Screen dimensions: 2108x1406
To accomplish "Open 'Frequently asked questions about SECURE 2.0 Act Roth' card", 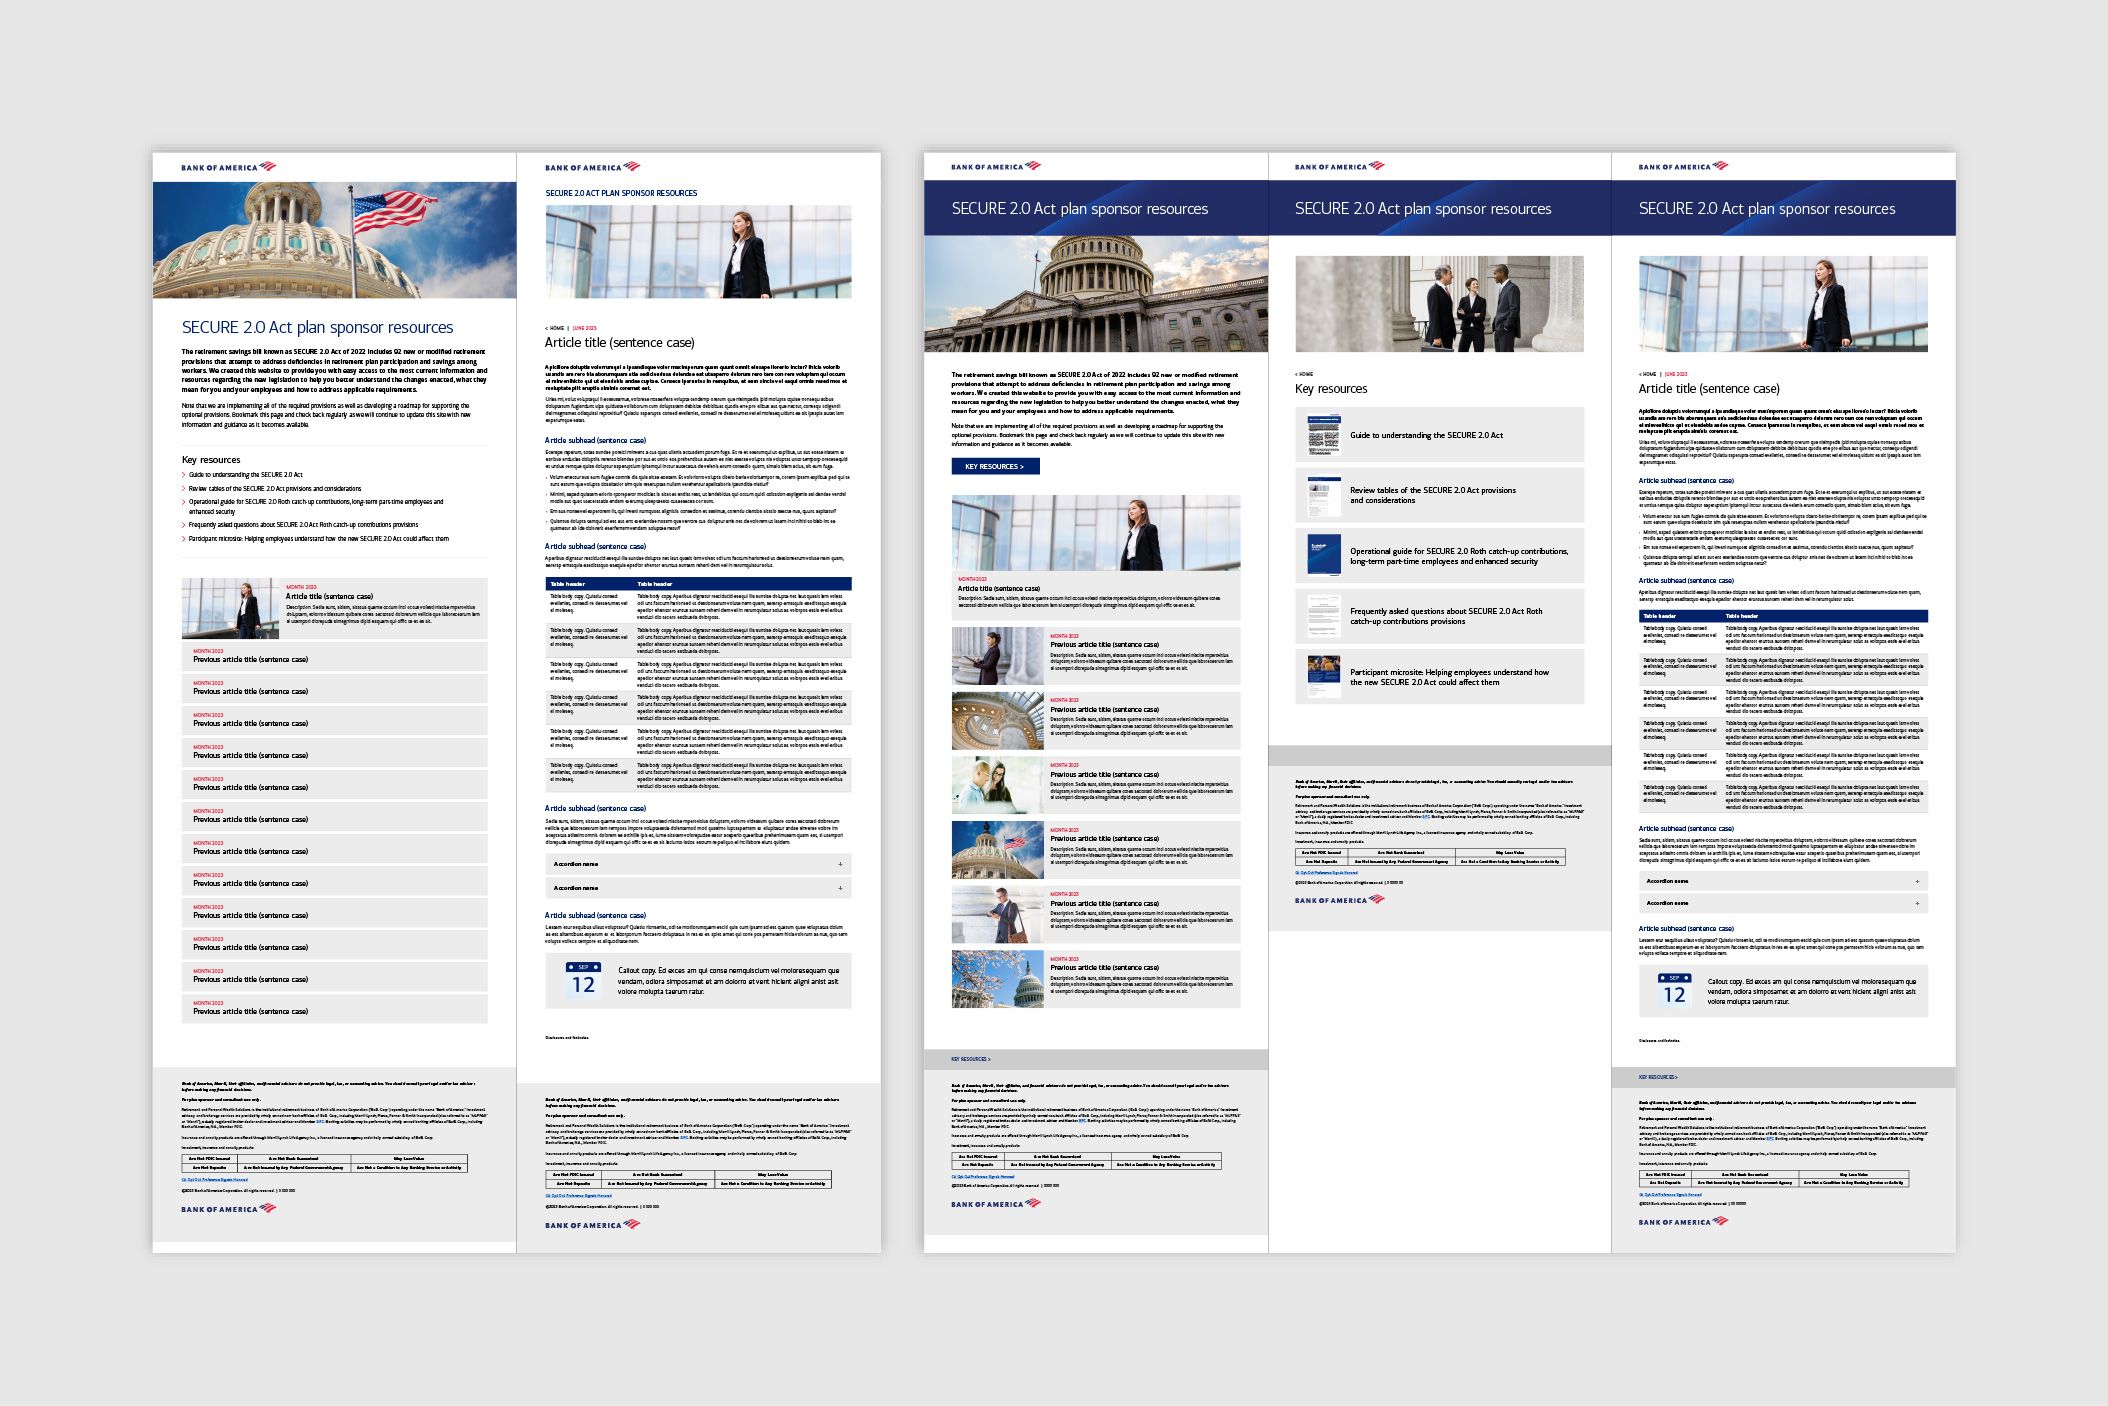I will tap(1439, 616).
